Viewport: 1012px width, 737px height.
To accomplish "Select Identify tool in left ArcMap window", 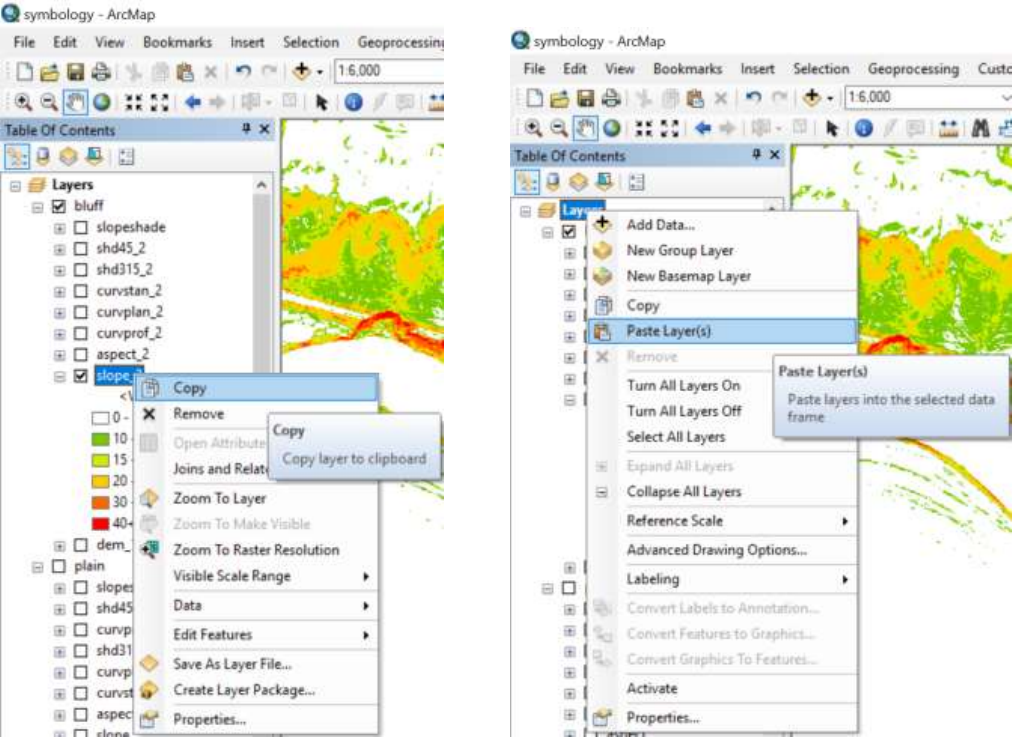I will point(353,102).
